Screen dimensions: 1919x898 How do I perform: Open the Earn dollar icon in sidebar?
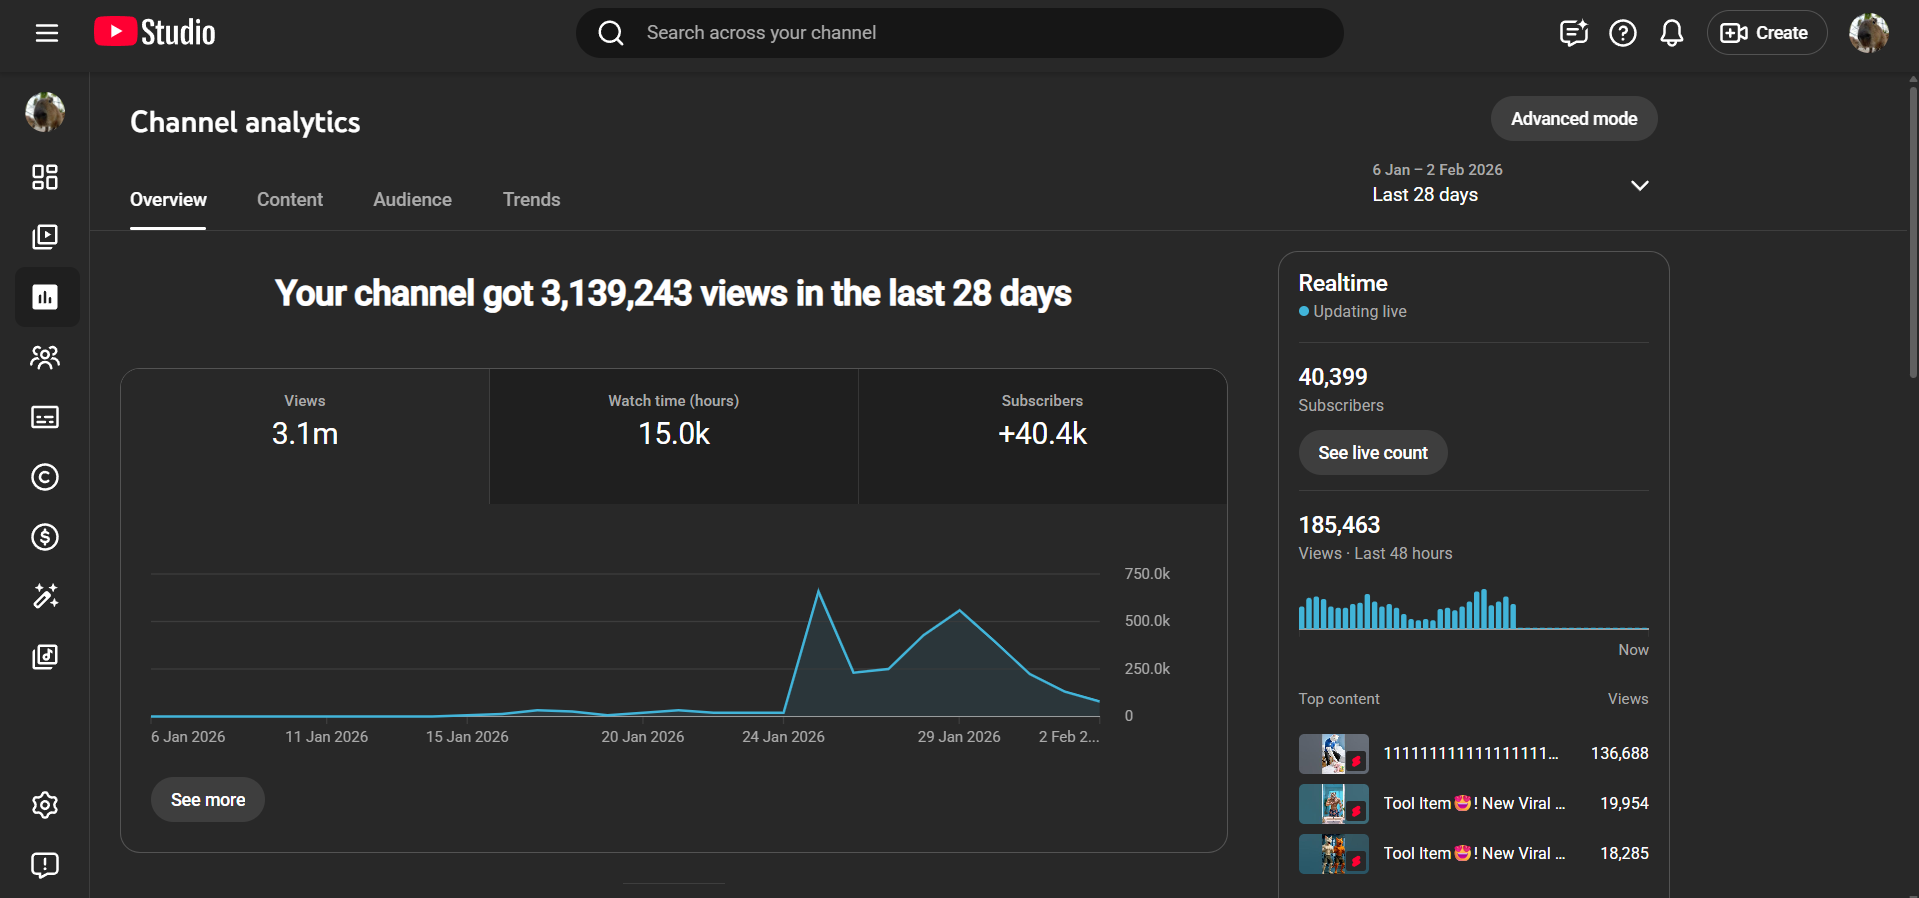coord(45,537)
